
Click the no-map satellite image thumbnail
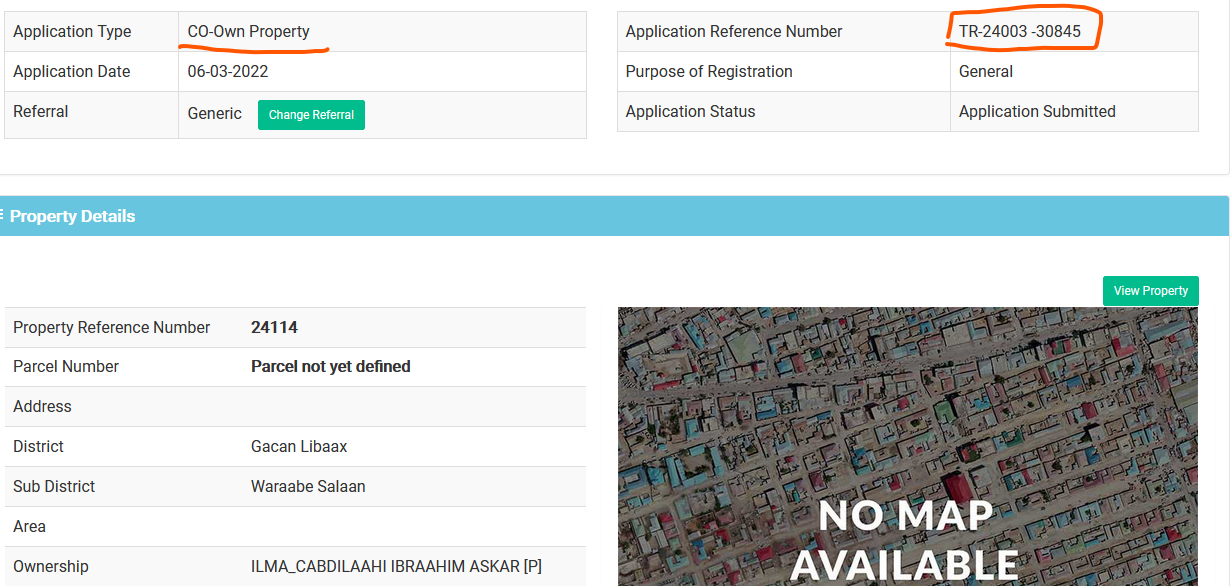(x=908, y=446)
